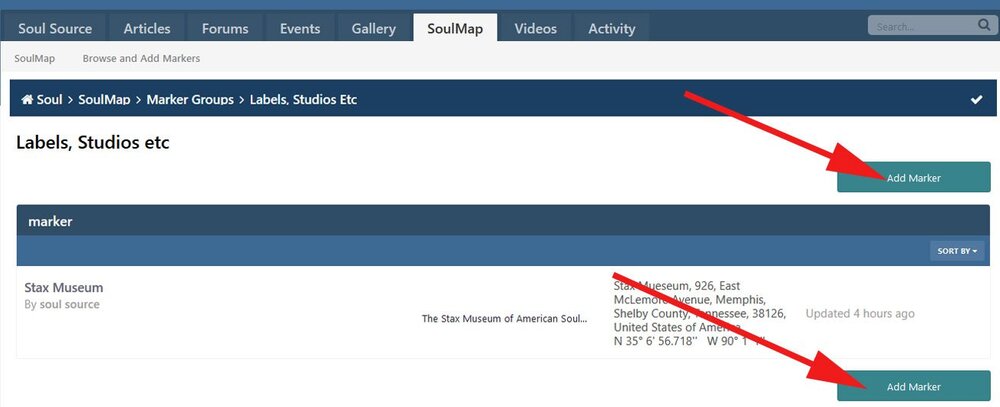Open SoulMap breadcrumb link

pyautogui.click(x=104, y=100)
